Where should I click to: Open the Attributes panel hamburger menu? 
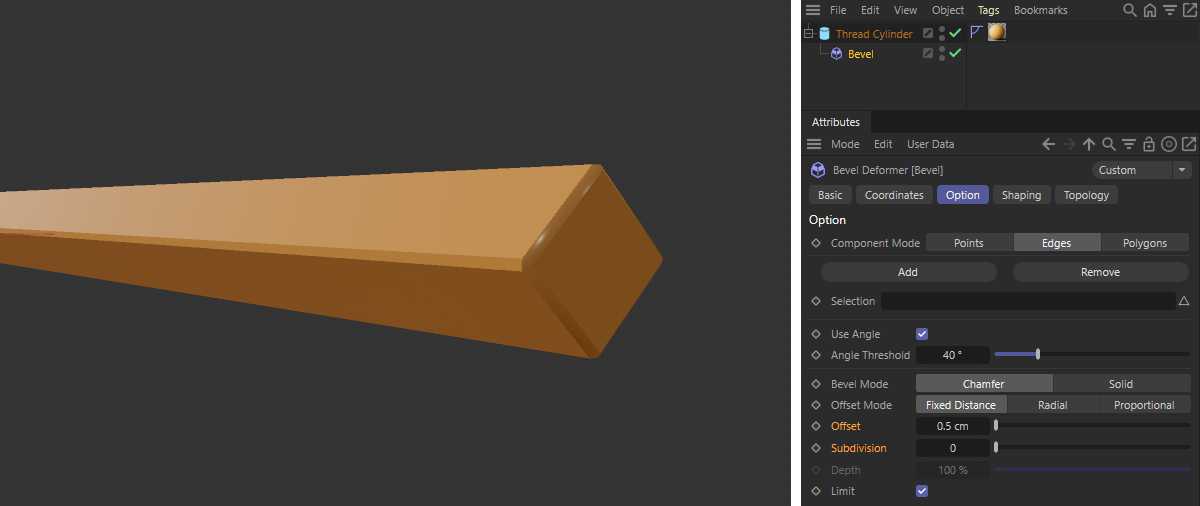point(813,144)
